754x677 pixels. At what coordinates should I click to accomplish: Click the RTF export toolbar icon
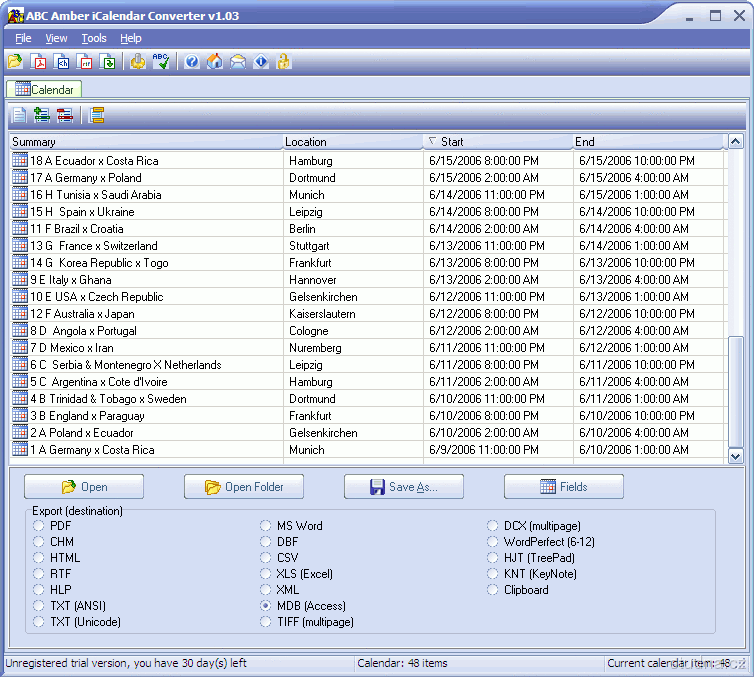point(85,62)
